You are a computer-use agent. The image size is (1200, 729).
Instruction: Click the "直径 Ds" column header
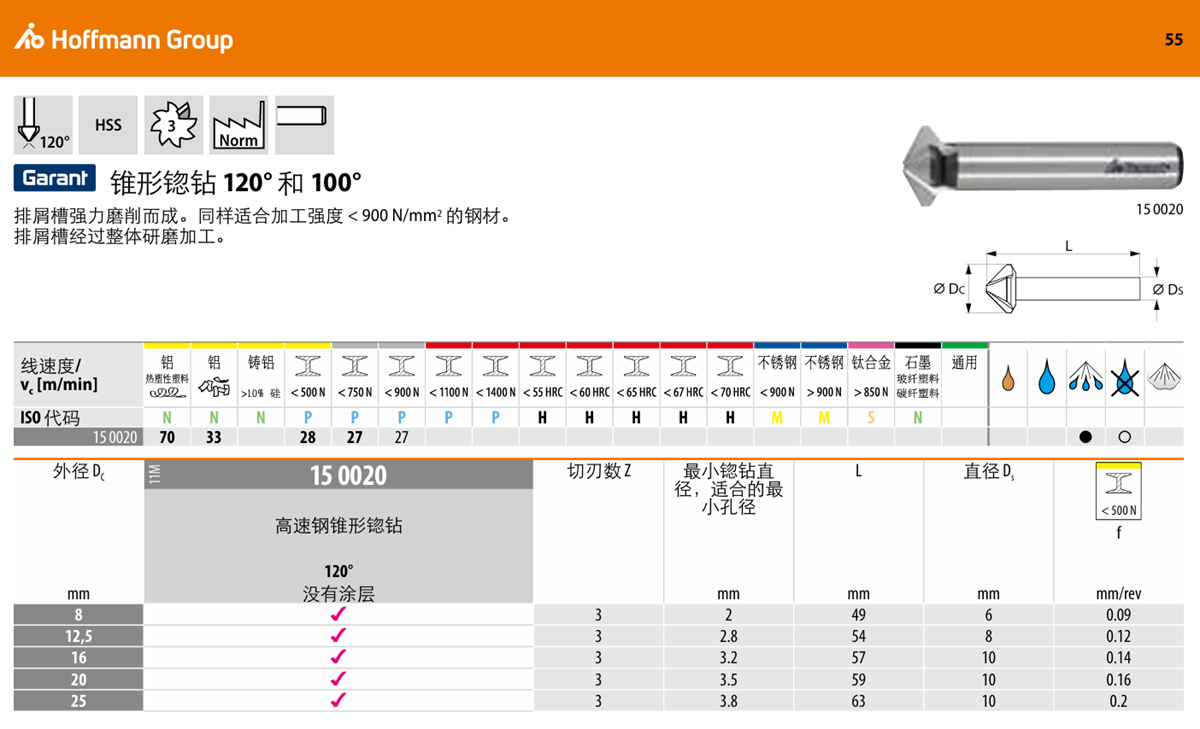[988, 472]
